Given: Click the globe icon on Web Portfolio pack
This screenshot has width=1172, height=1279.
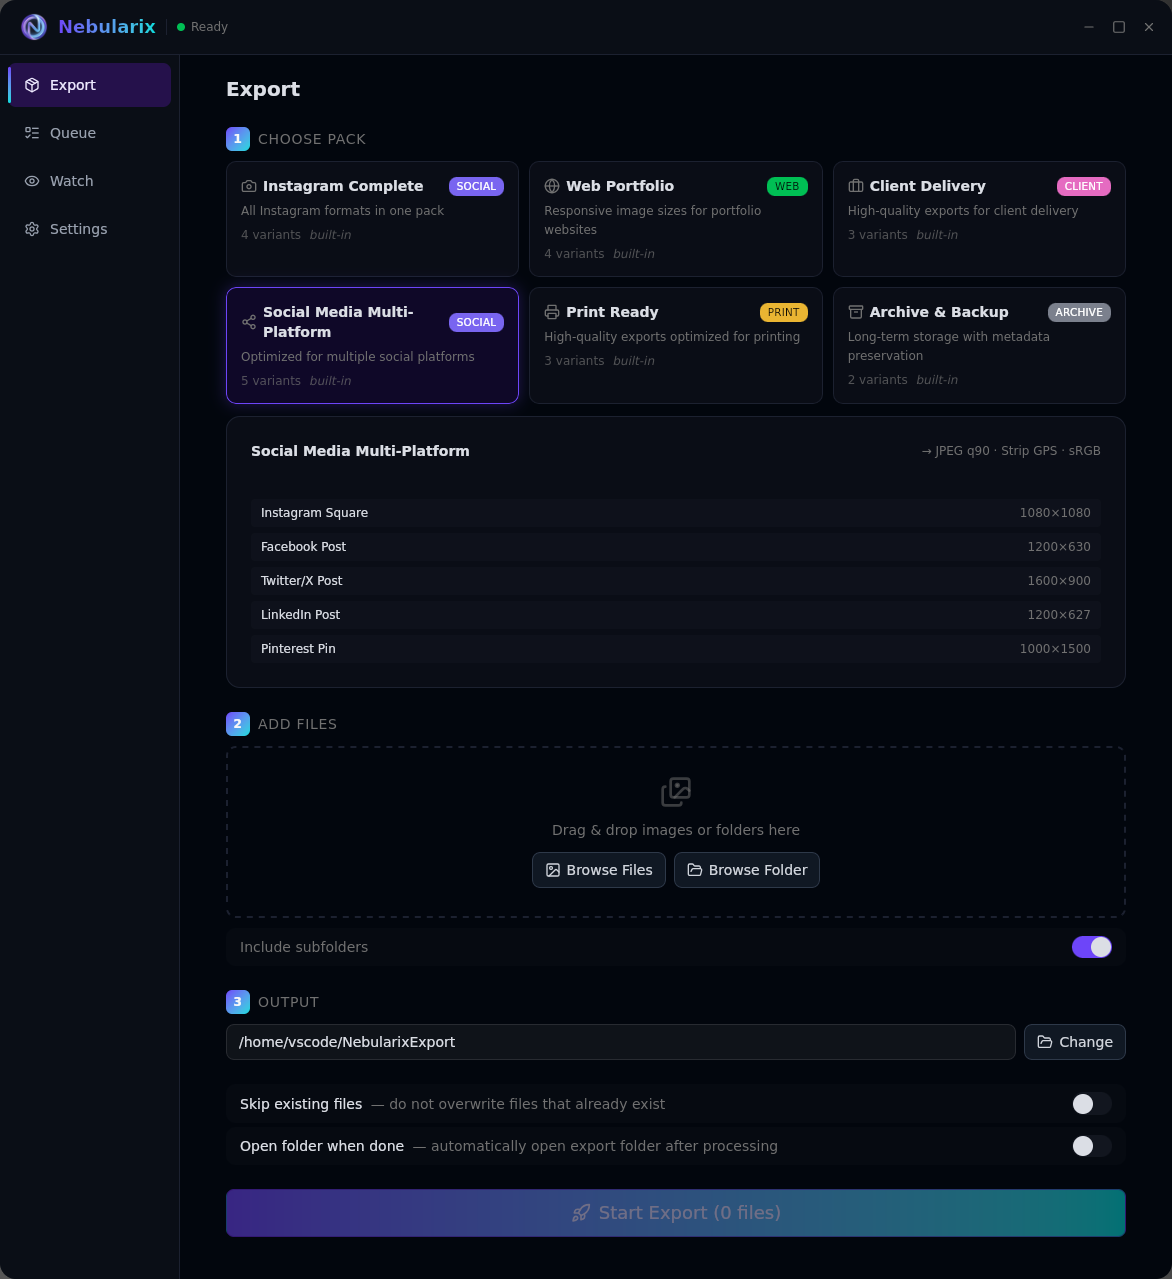Looking at the screenshot, I should click(x=552, y=186).
